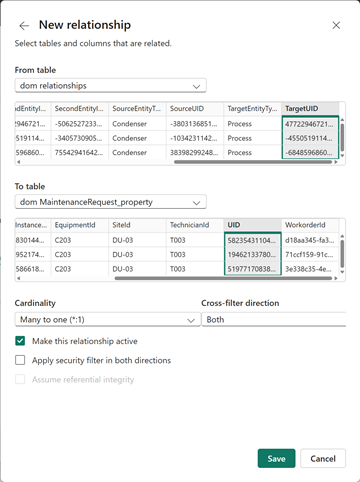Click the cell d18aa345-fa3... in WorkorderId
The image size is (360, 482).
[x=310, y=240]
